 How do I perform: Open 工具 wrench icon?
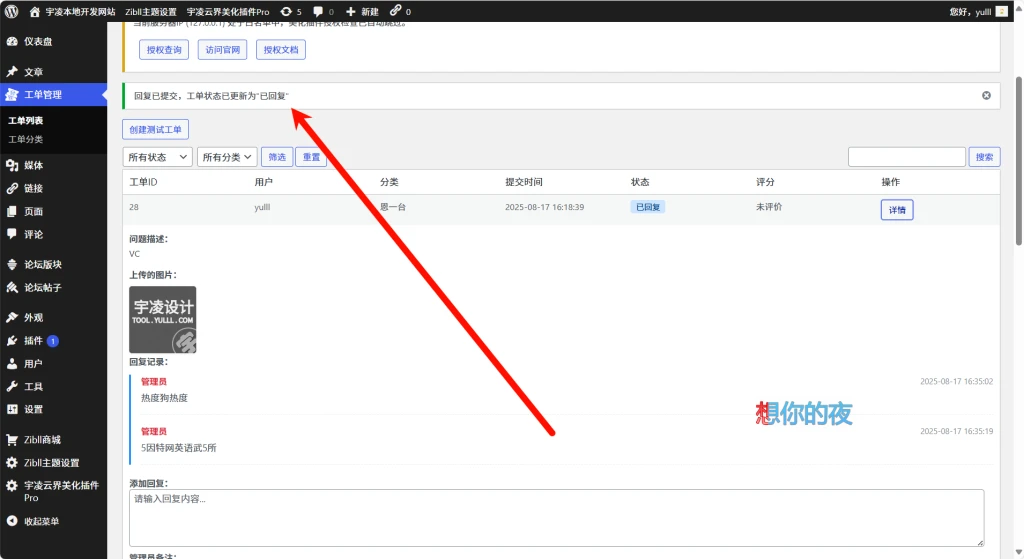[12, 387]
